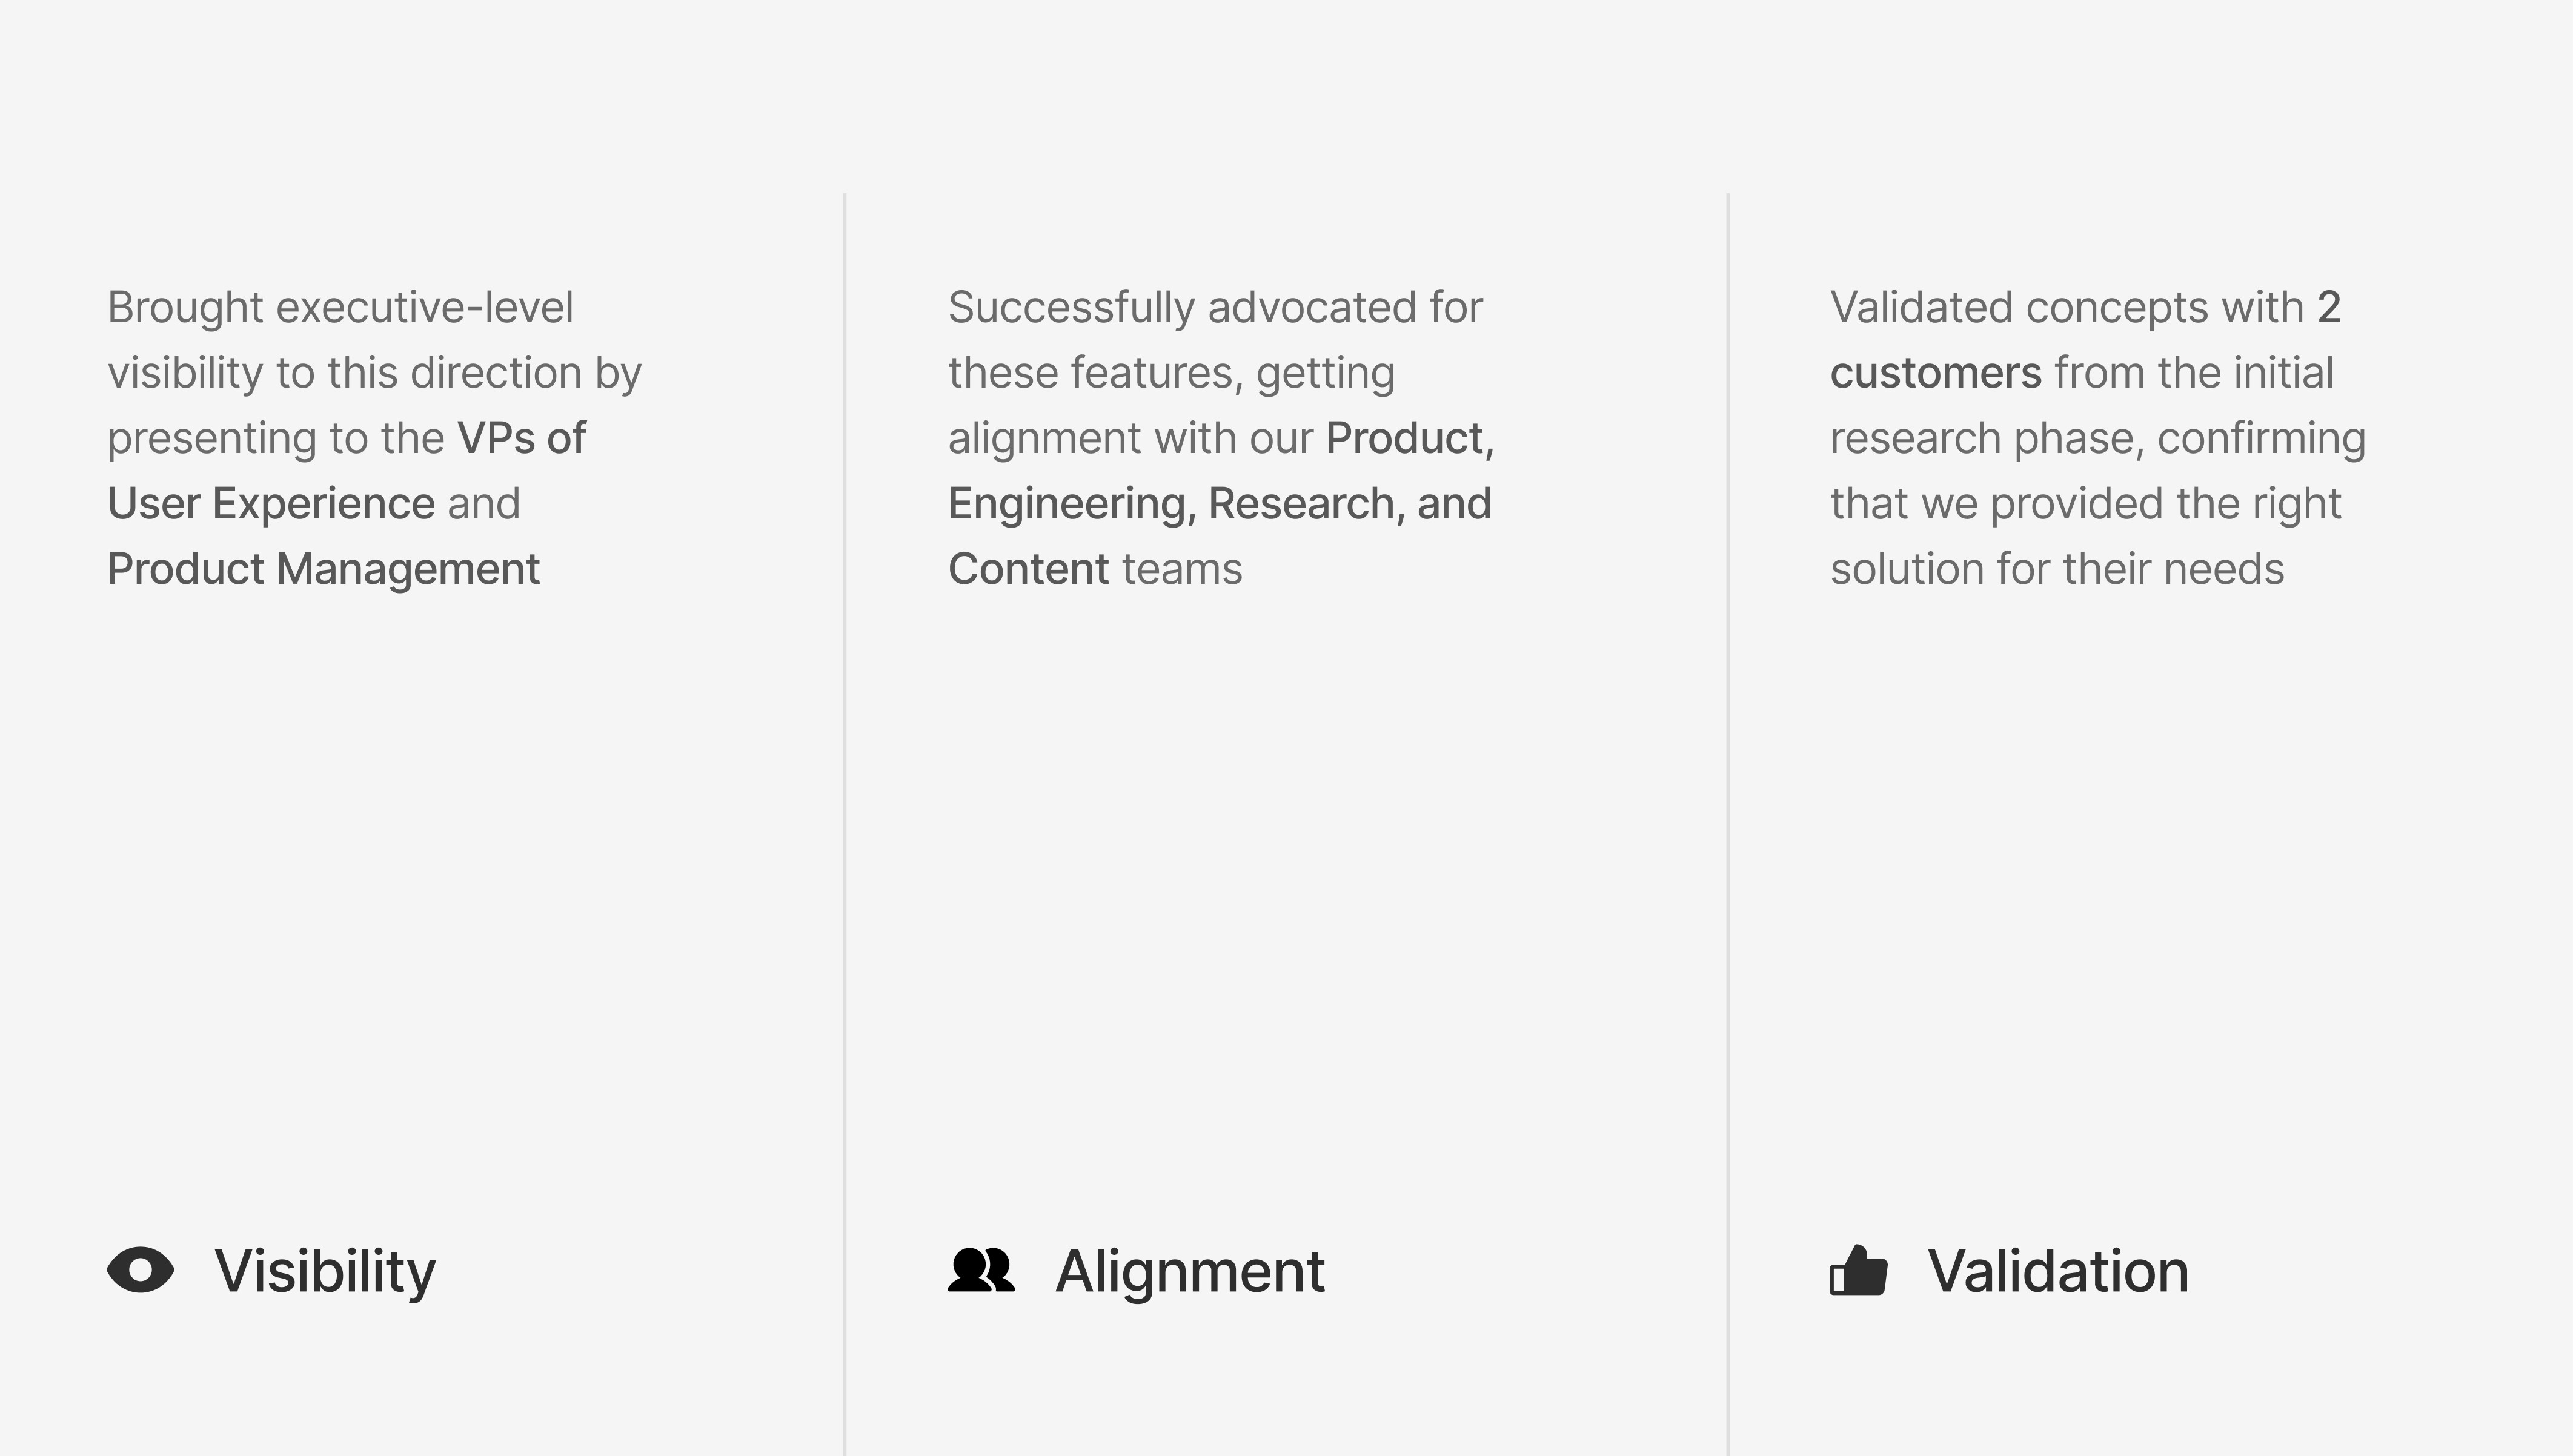Select the Validation heading
Viewport: 2573px width, 1456px height.
[2058, 1272]
